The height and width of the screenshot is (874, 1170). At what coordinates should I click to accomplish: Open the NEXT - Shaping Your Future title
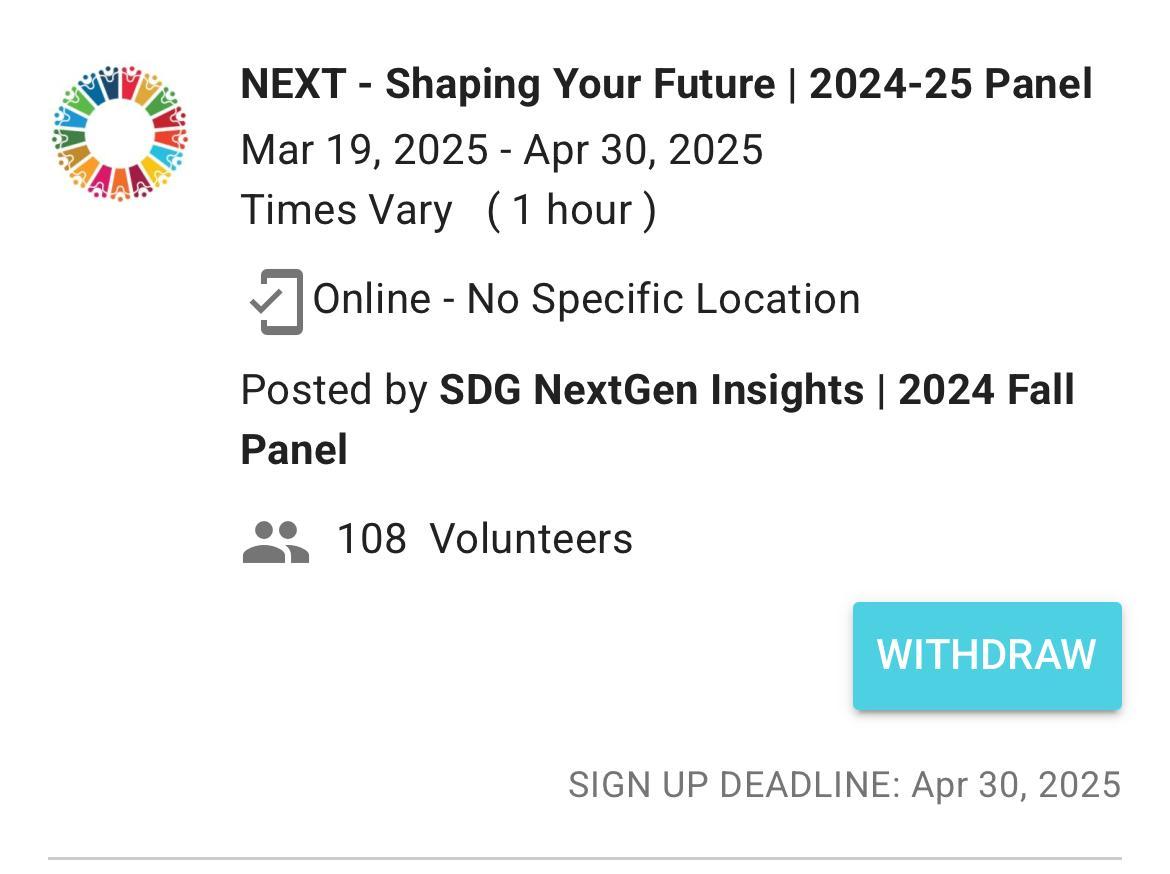point(507,85)
